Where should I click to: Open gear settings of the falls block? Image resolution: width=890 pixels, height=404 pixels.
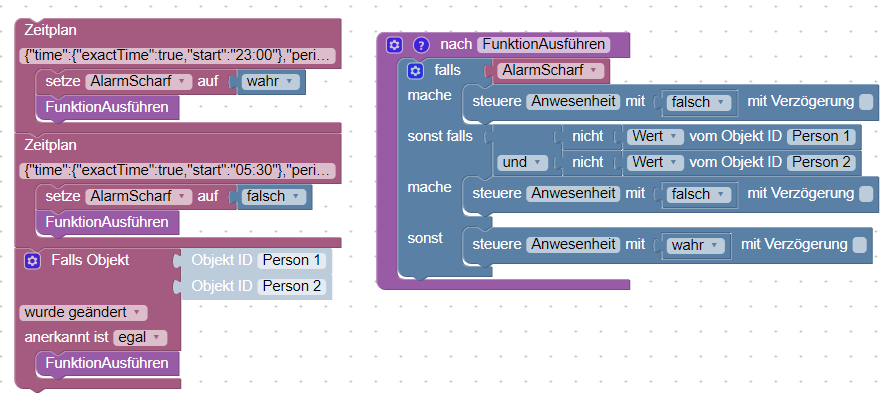click(415, 71)
